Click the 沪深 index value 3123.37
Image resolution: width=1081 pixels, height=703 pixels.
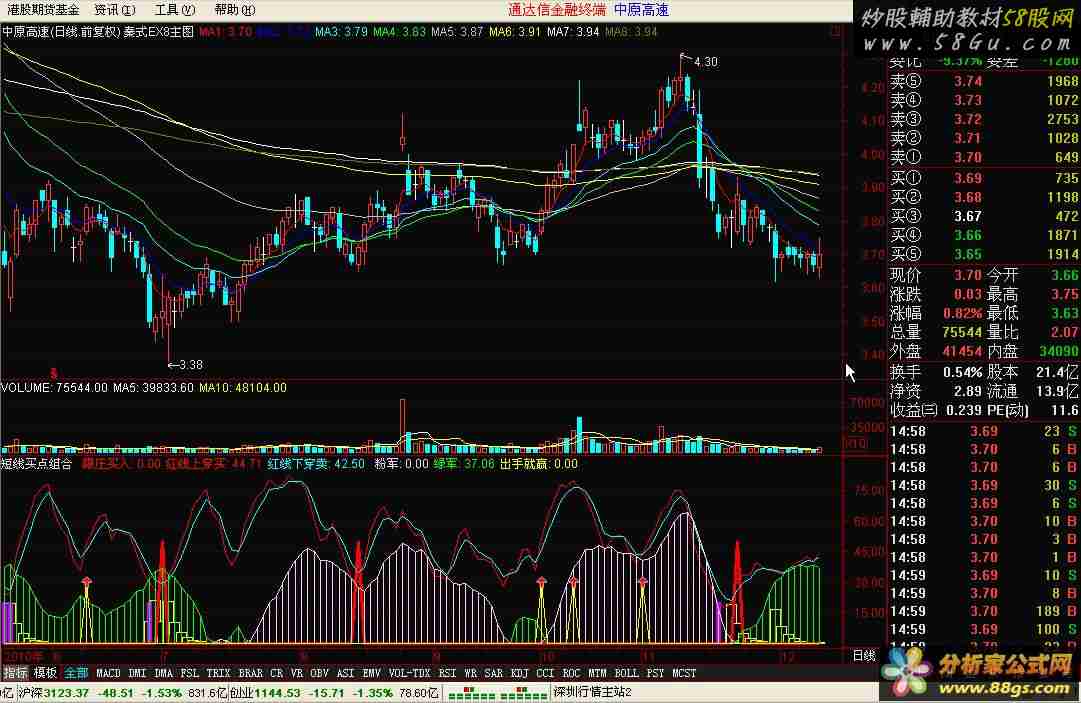[x=66, y=693]
